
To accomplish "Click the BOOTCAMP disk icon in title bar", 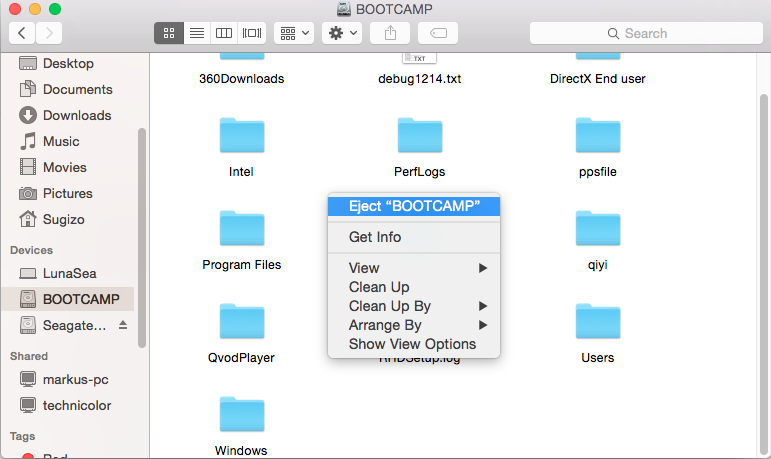I will 344,9.
